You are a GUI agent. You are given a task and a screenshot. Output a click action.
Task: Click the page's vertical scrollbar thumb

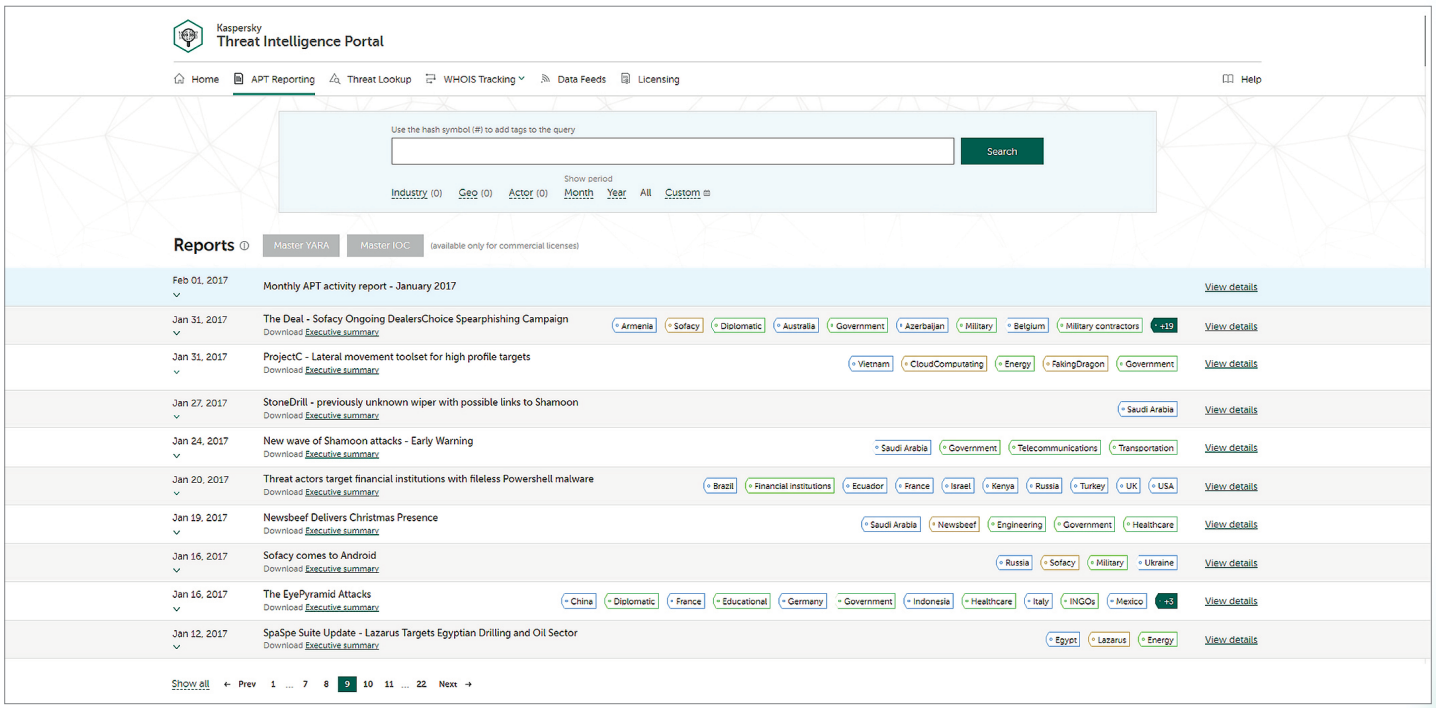tap(1426, 40)
